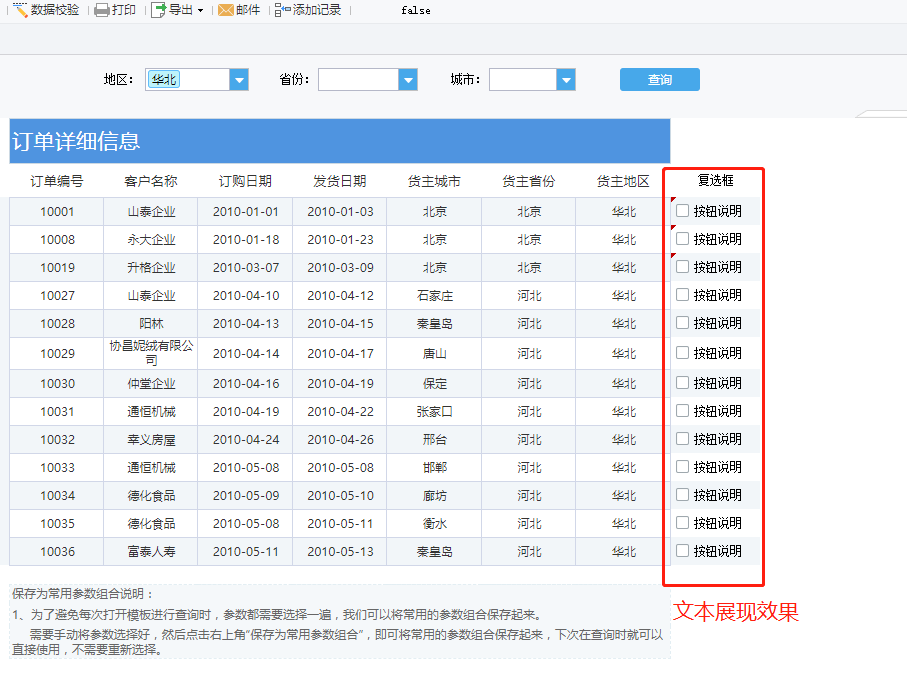Click the city cell 唐山
Viewport: 907px width, 694px height.
[x=434, y=353]
